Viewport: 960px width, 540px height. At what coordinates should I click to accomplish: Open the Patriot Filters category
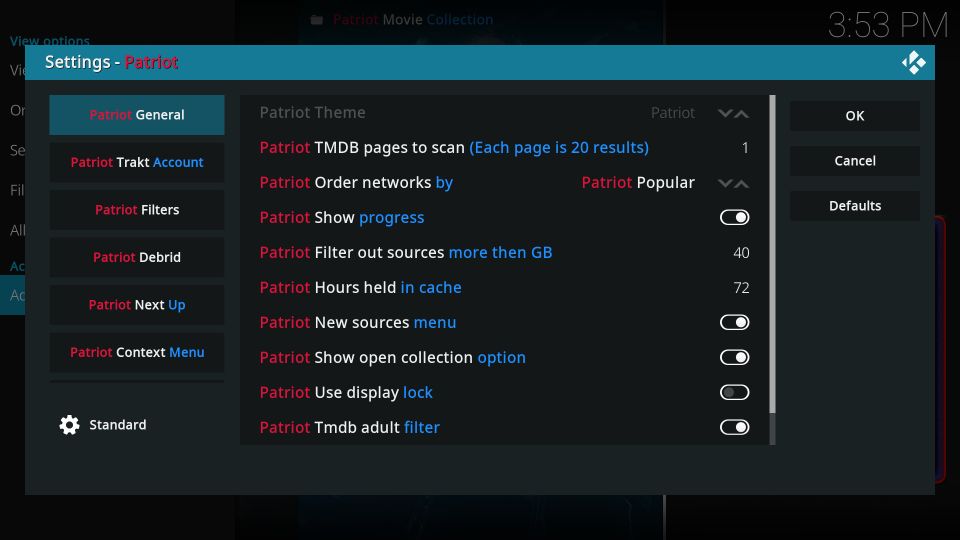137,209
